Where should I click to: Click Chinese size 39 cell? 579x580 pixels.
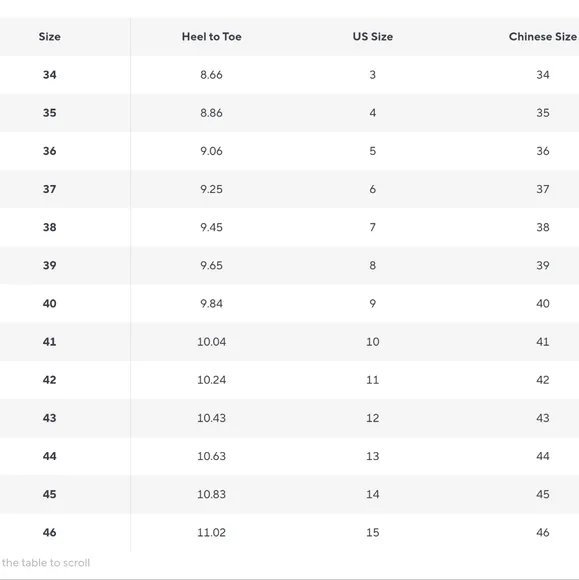click(543, 265)
